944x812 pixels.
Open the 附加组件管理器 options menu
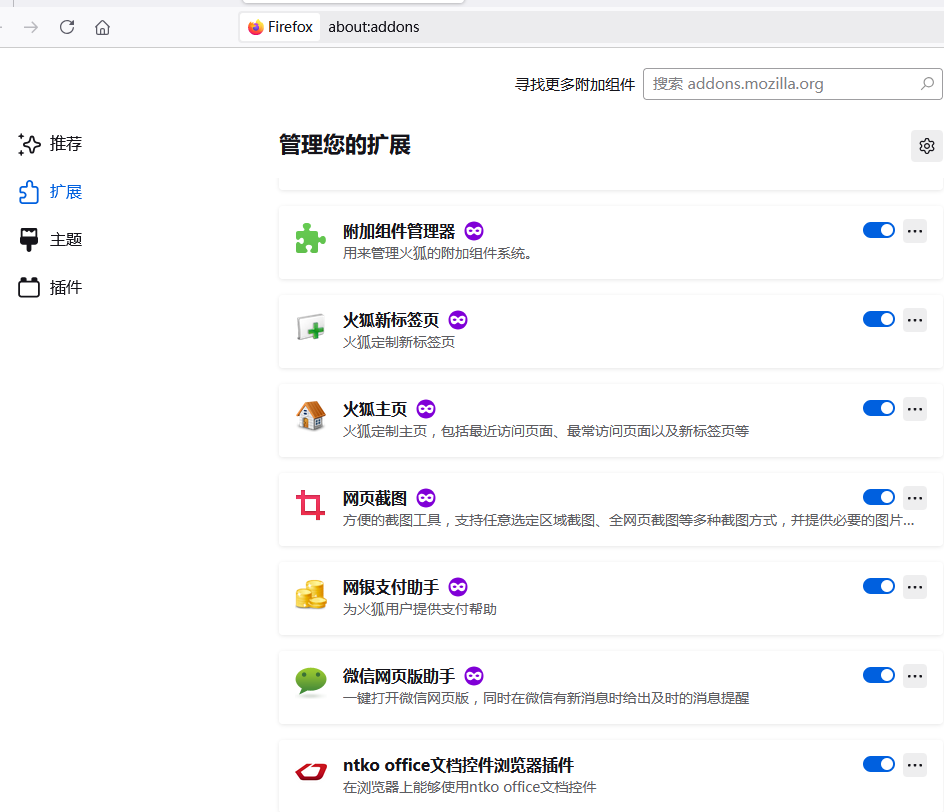pos(914,230)
